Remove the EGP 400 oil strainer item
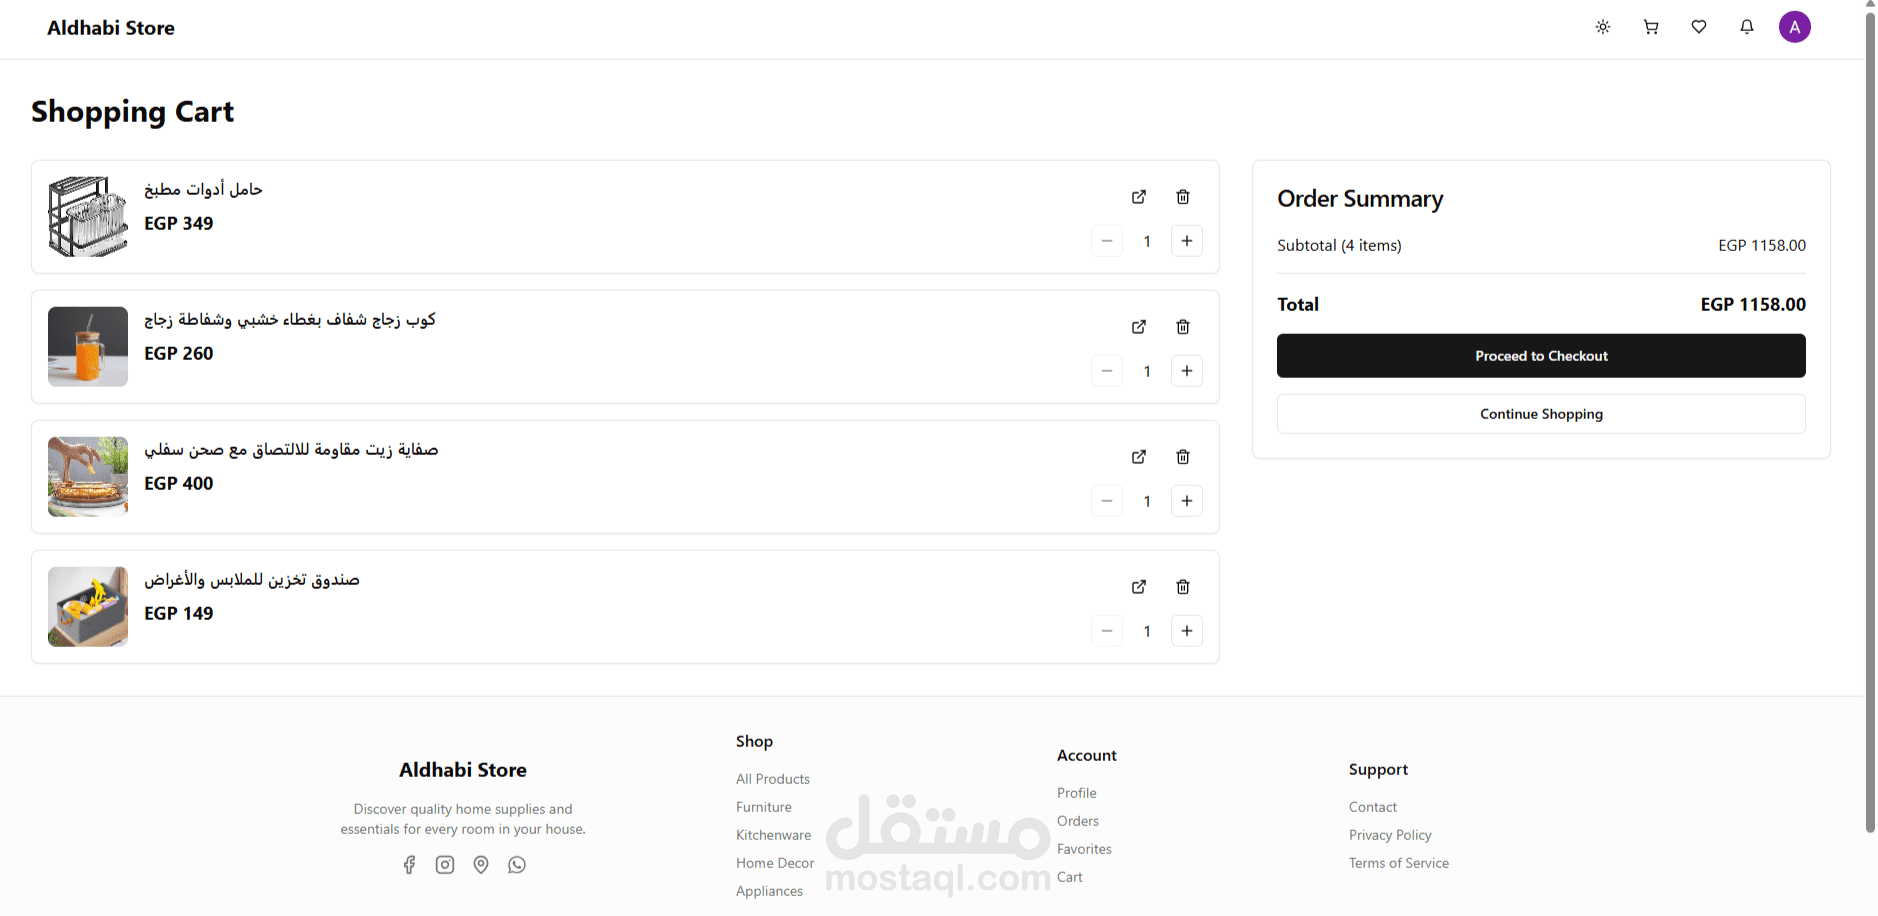 click(x=1183, y=457)
